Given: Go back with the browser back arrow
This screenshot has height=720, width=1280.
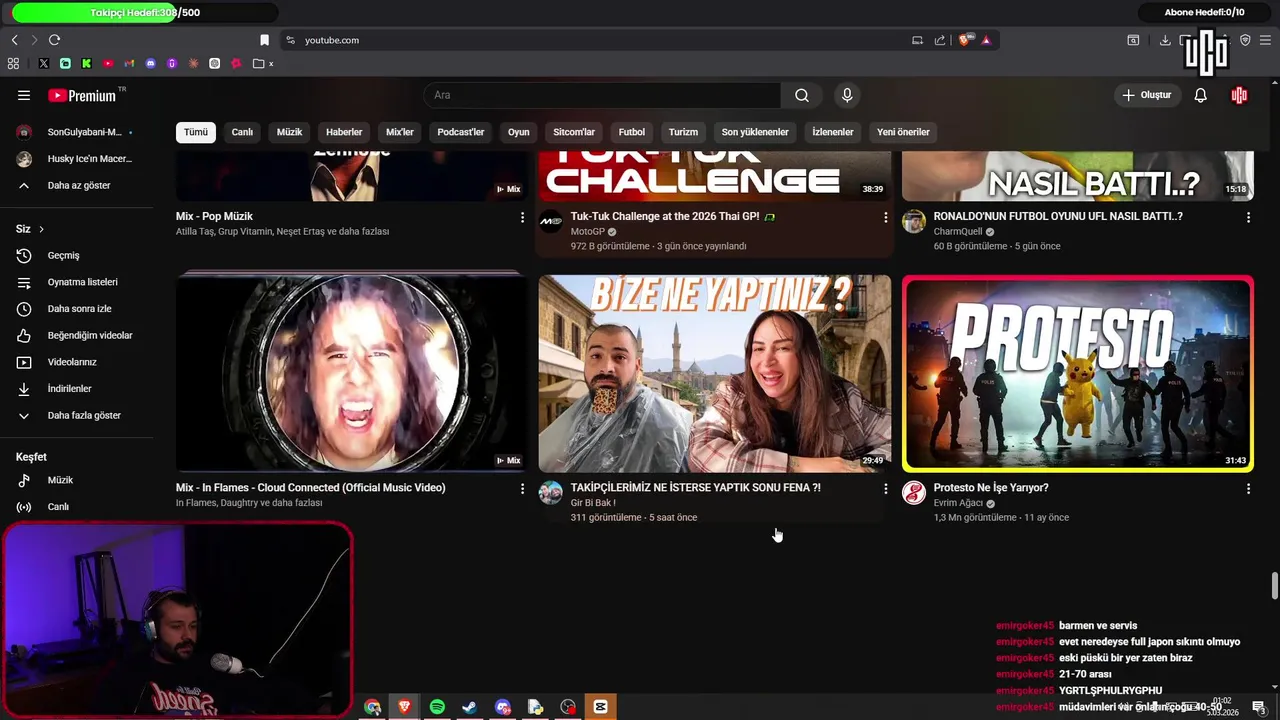Looking at the screenshot, I should coord(14,40).
